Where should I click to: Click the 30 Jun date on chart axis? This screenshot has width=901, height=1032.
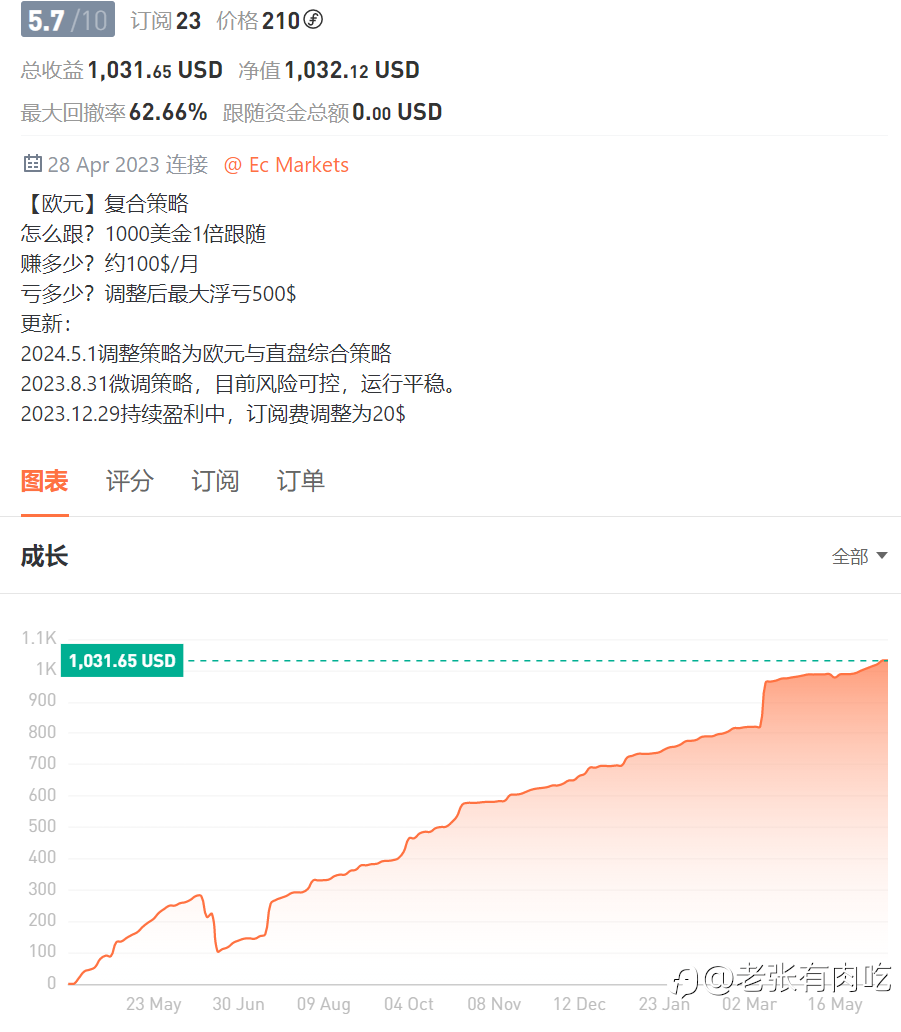click(238, 1004)
